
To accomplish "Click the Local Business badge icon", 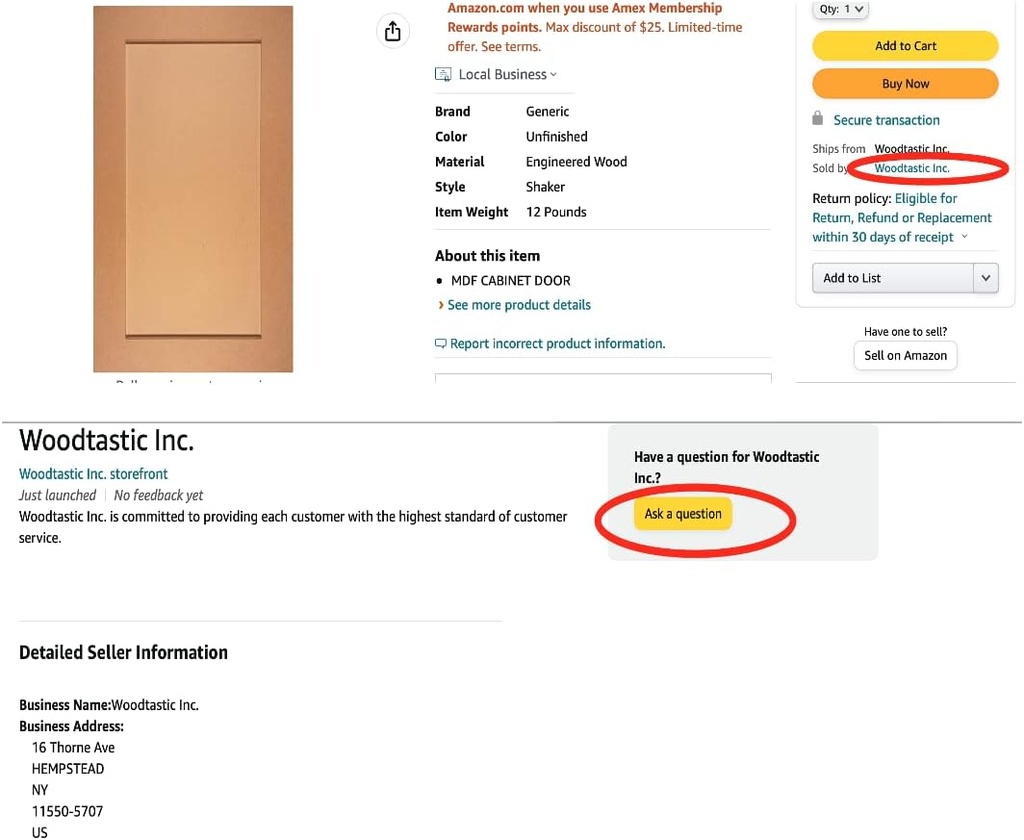I will (x=443, y=75).
